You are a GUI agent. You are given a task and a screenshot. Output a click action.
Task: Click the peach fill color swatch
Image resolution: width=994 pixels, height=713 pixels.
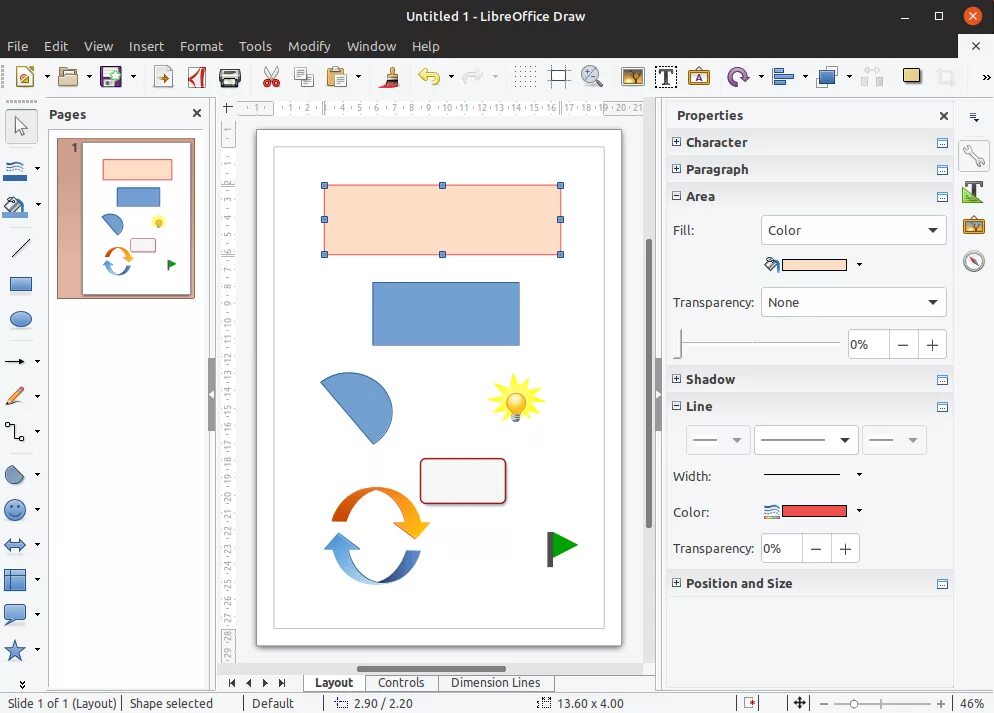point(815,265)
